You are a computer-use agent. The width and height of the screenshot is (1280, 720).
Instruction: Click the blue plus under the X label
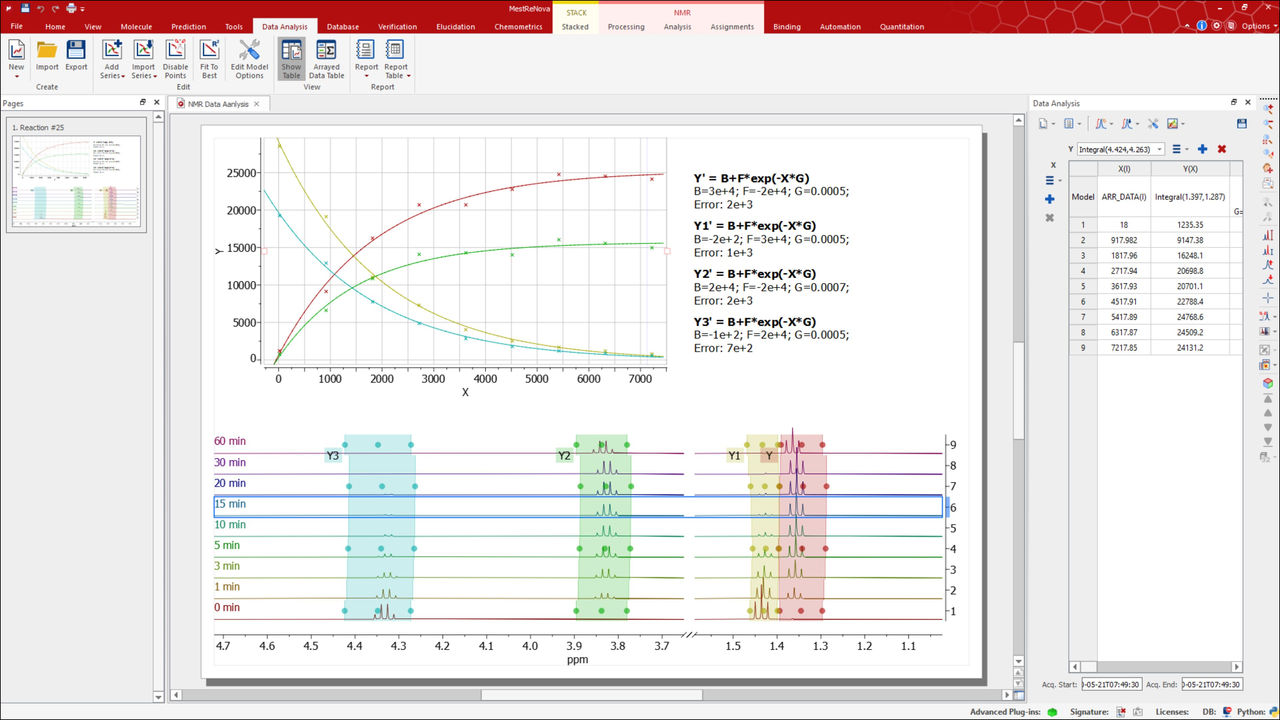coord(1050,199)
